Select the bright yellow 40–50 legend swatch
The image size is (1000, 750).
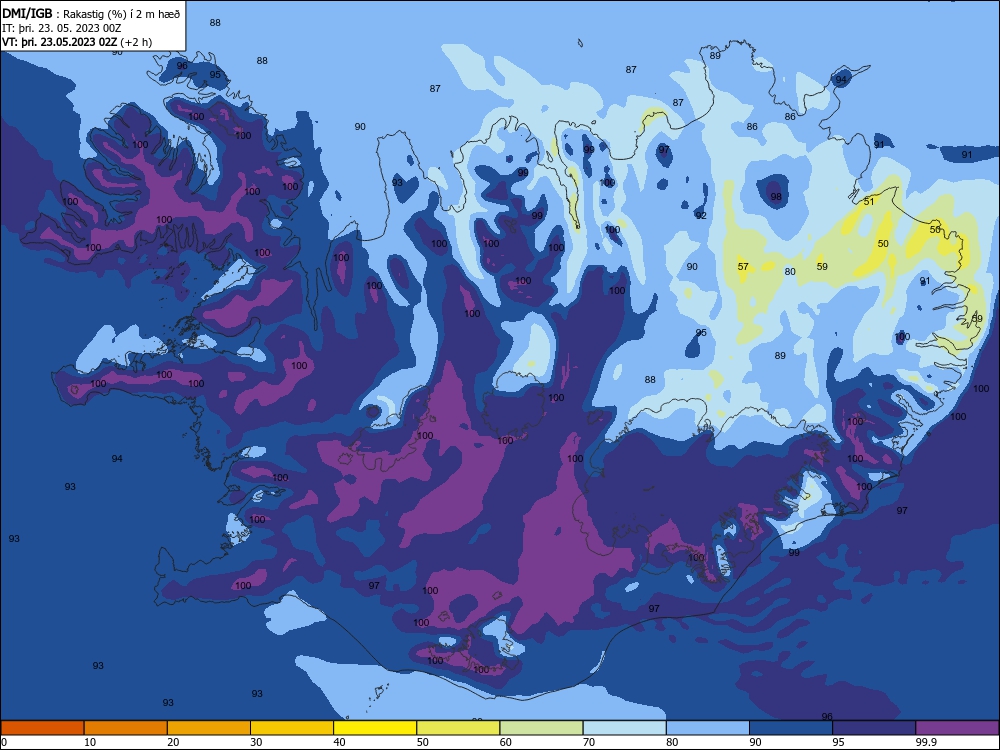click(375, 728)
